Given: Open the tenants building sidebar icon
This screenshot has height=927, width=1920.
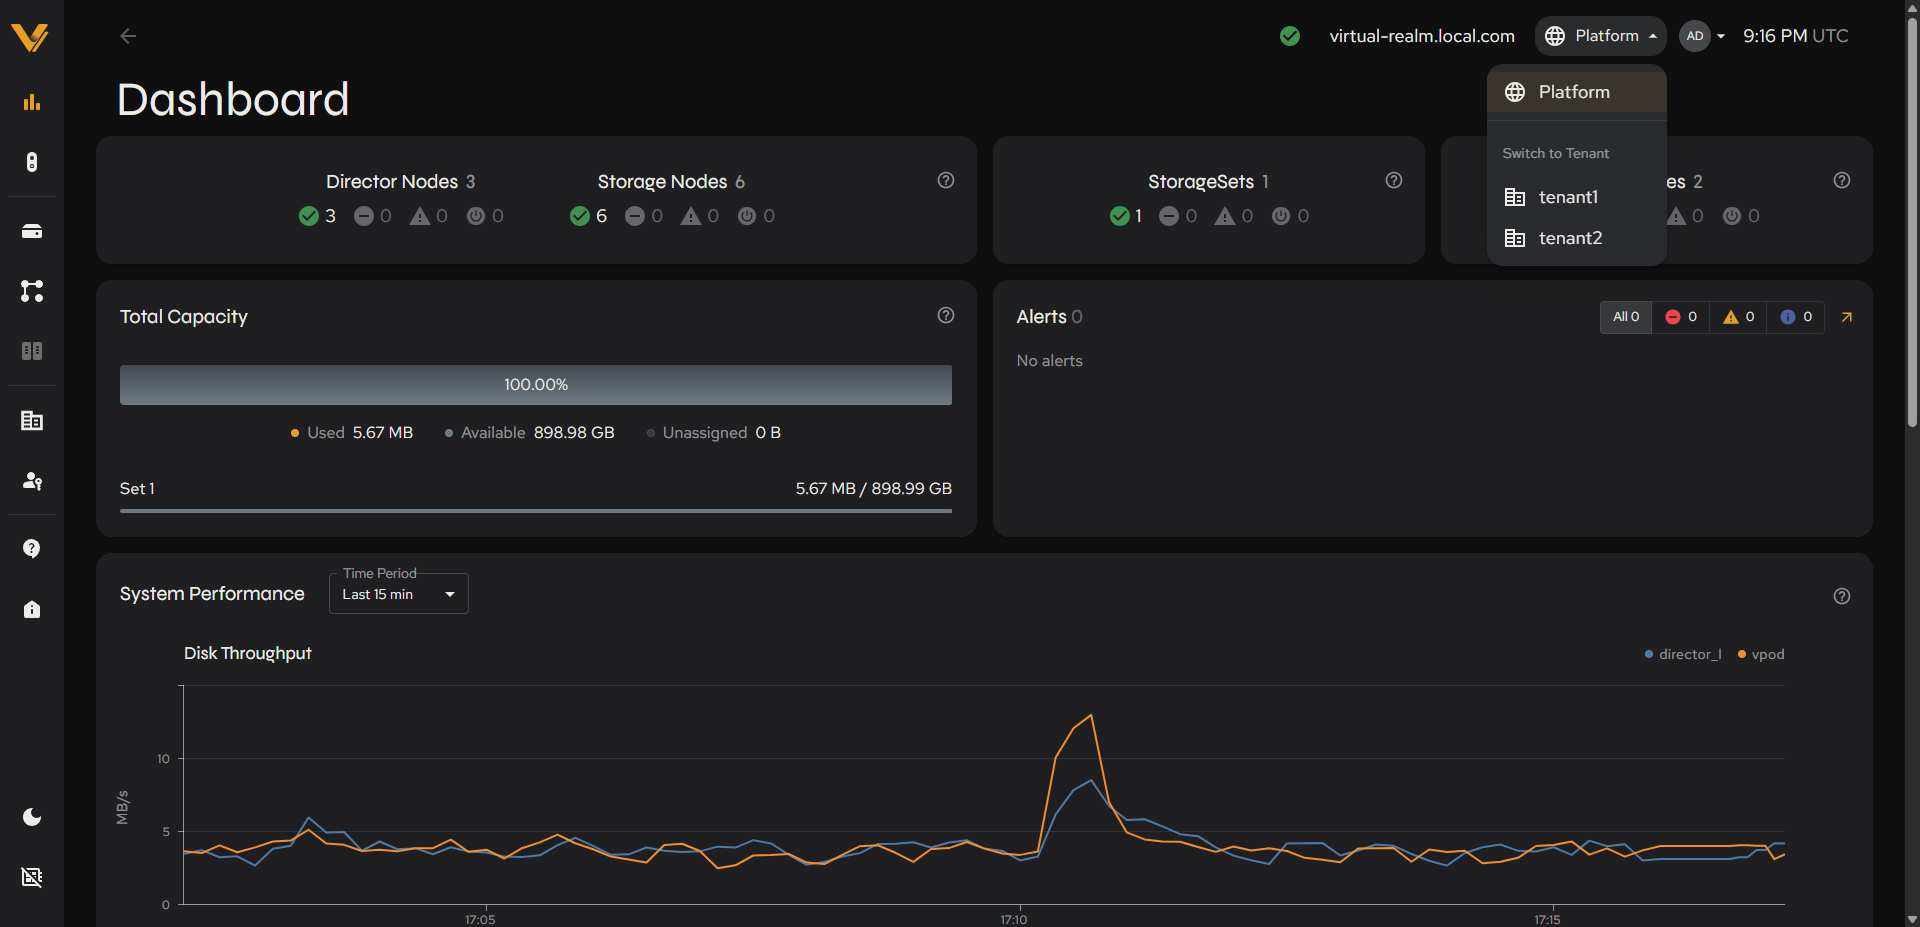Looking at the screenshot, I should point(32,420).
